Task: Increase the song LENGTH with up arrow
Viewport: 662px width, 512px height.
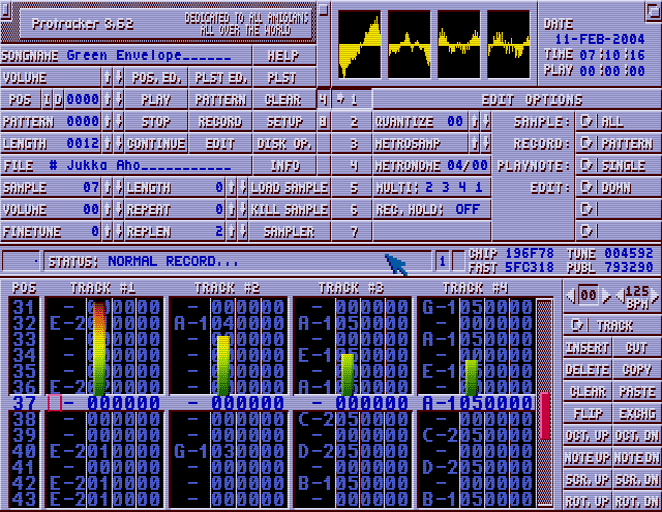Action: [x=107, y=144]
